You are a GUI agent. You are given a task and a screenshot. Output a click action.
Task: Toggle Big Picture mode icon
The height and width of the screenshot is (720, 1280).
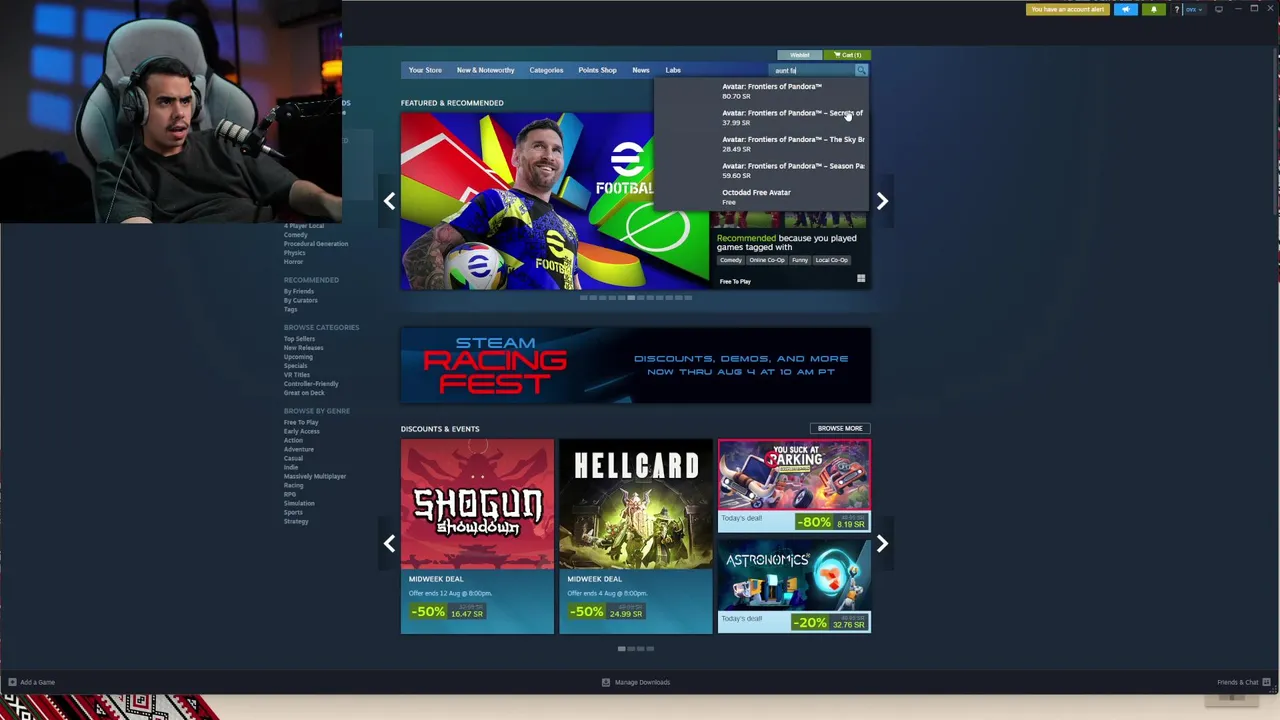(1218, 9)
